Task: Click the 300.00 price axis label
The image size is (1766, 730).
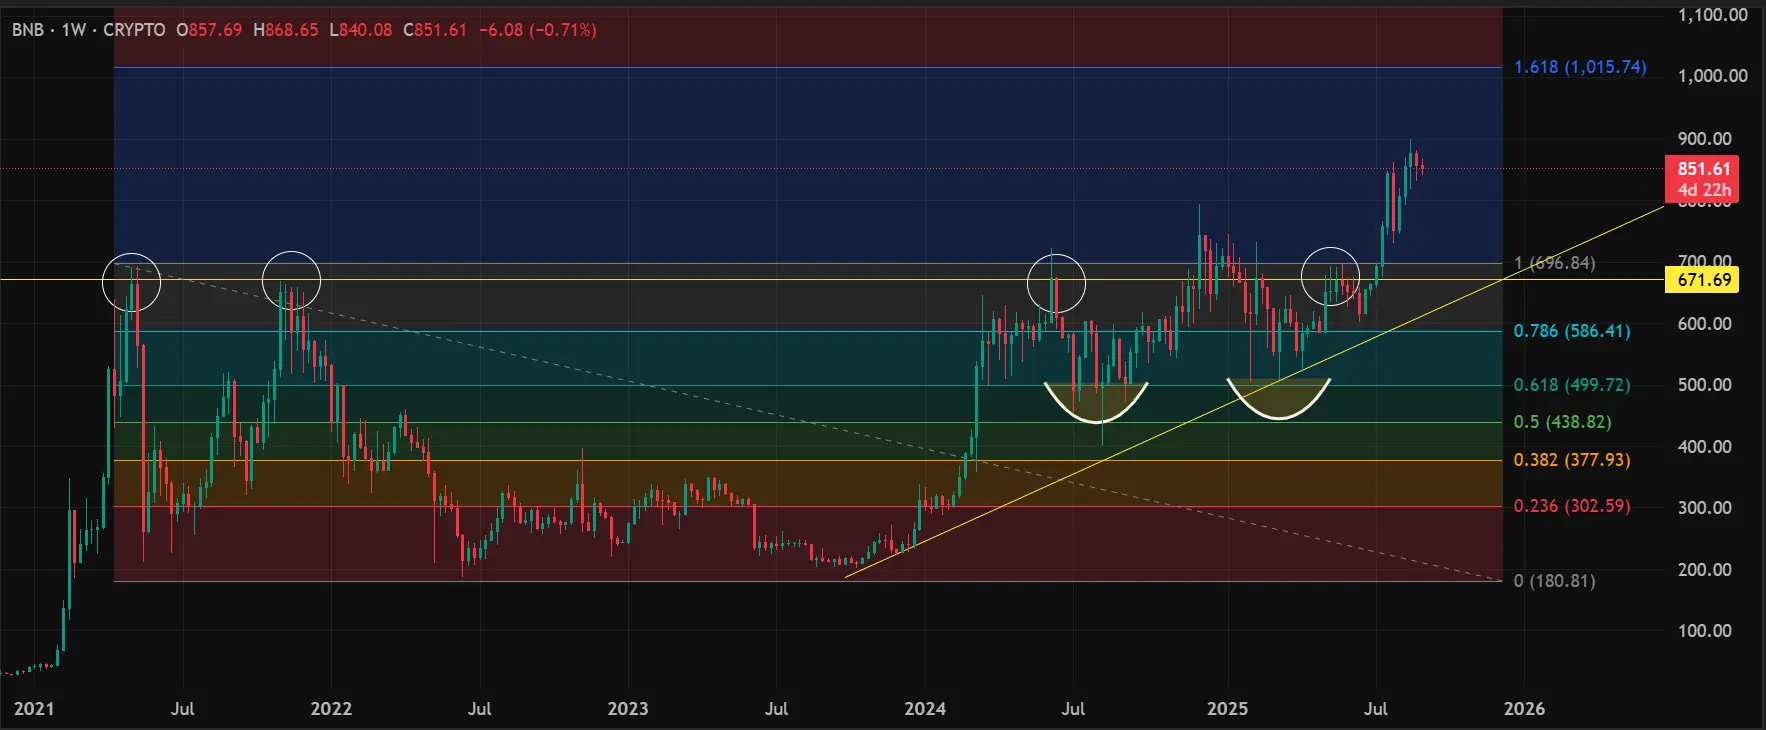Action: point(1705,508)
